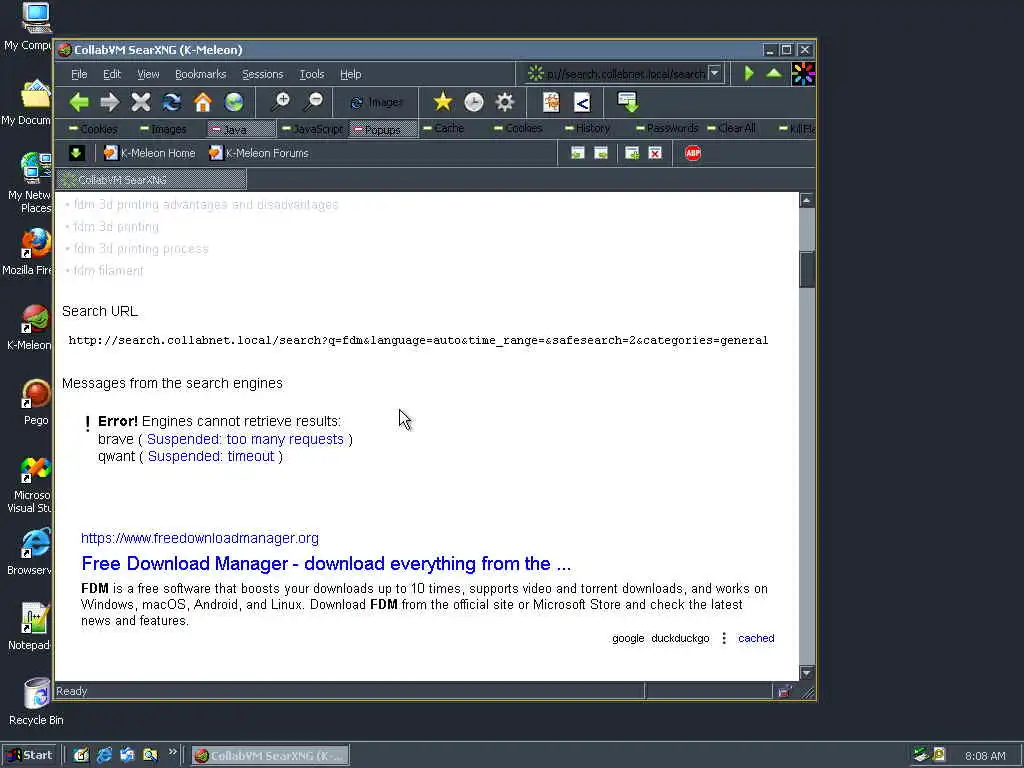Click the status bar icon at bottom right
Image resolution: width=1024 pixels, height=768 pixels.
pos(784,691)
